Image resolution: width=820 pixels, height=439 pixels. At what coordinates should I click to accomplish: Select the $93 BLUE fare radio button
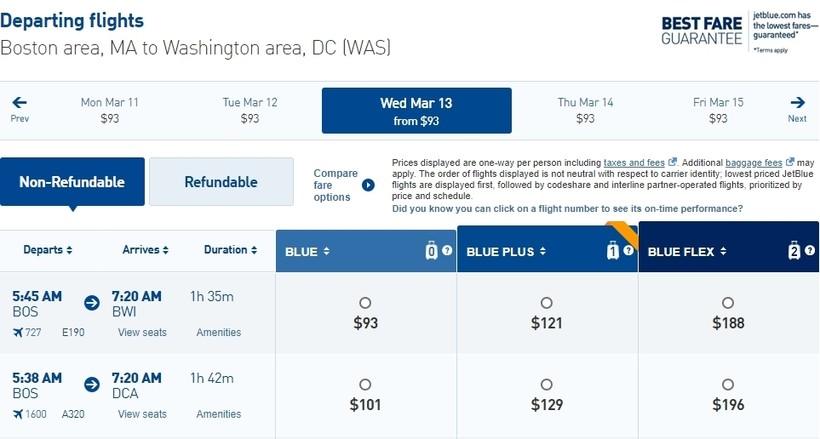(365, 302)
